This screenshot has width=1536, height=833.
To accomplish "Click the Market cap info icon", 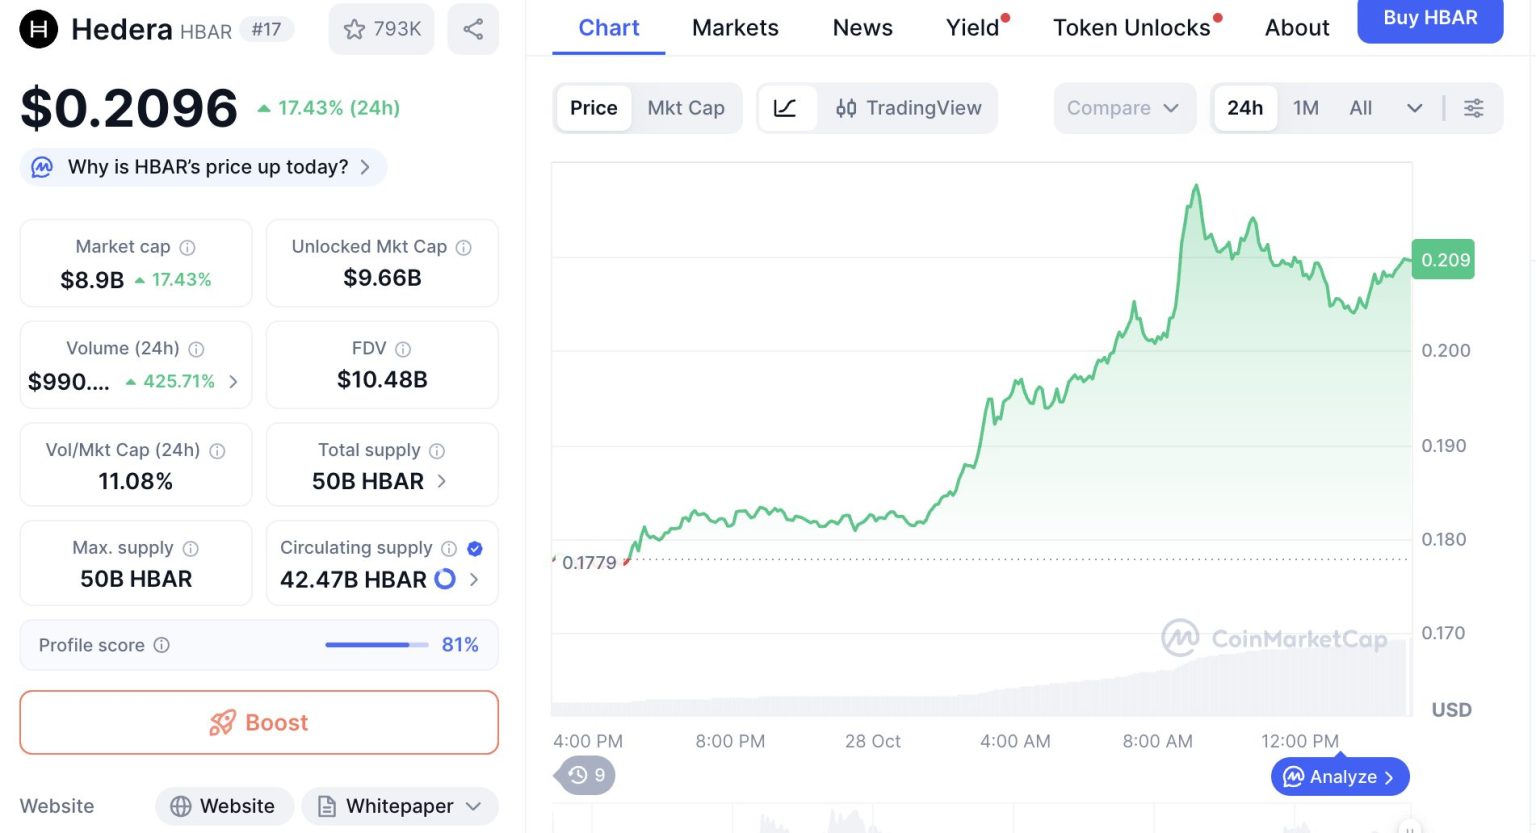I will pyautogui.click(x=187, y=247).
